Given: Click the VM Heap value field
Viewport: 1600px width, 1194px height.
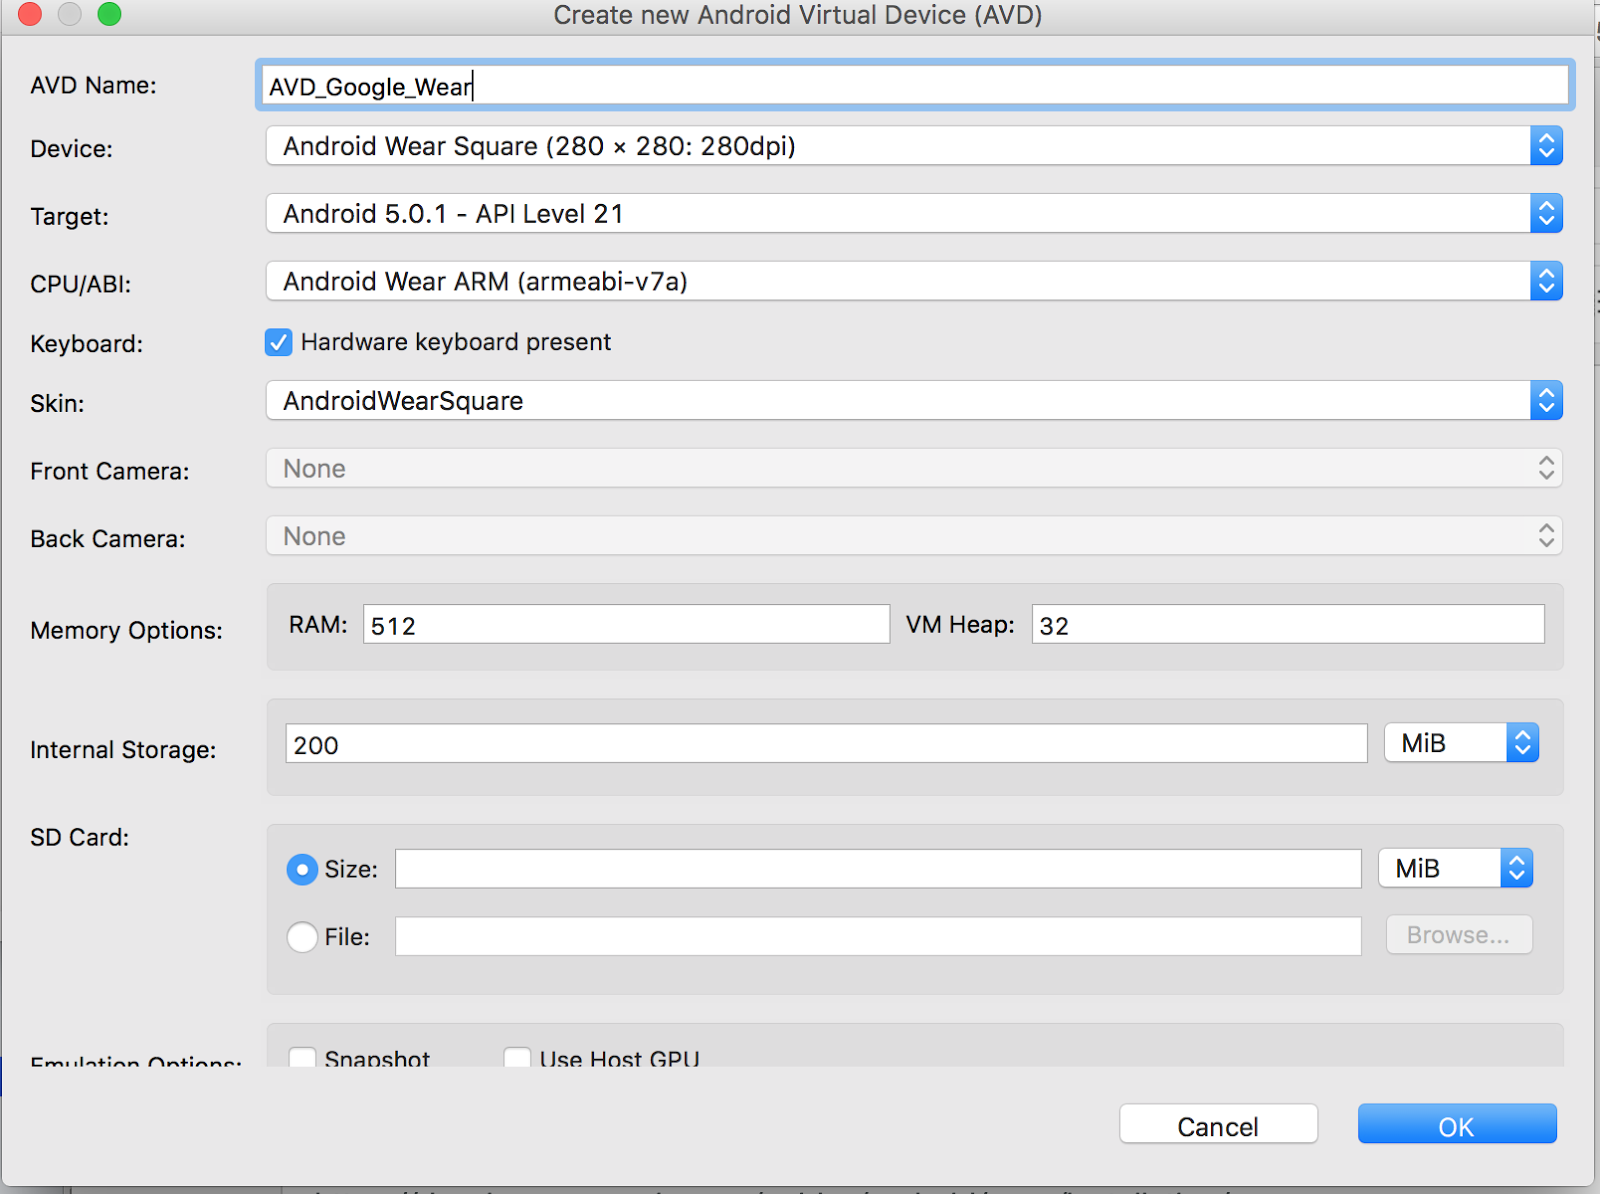Looking at the screenshot, I should pyautogui.click(x=1288, y=625).
